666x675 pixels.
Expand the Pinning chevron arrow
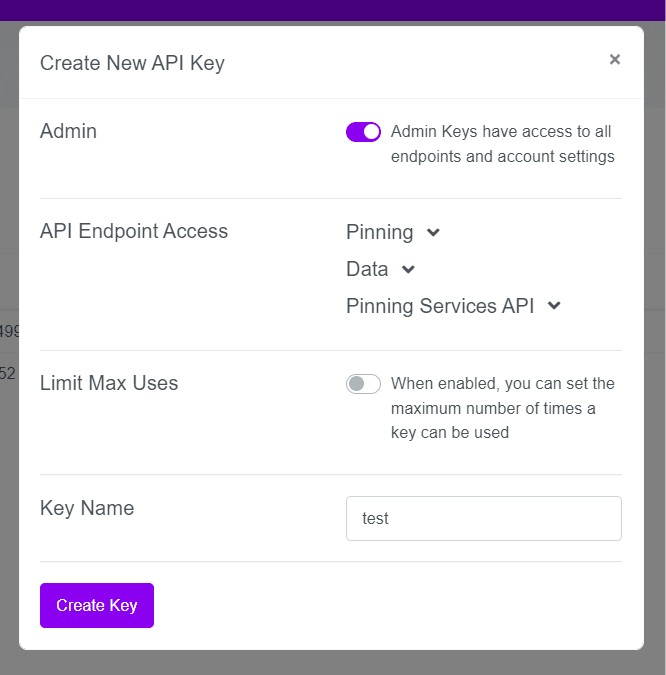(x=433, y=232)
